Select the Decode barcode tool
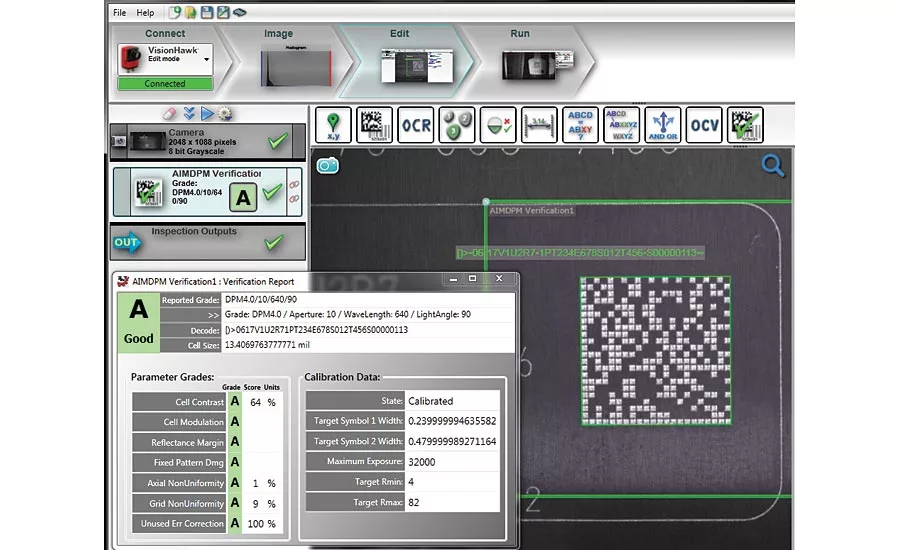The height and width of the screenshot is (550, 900). [x=374, y=125]
